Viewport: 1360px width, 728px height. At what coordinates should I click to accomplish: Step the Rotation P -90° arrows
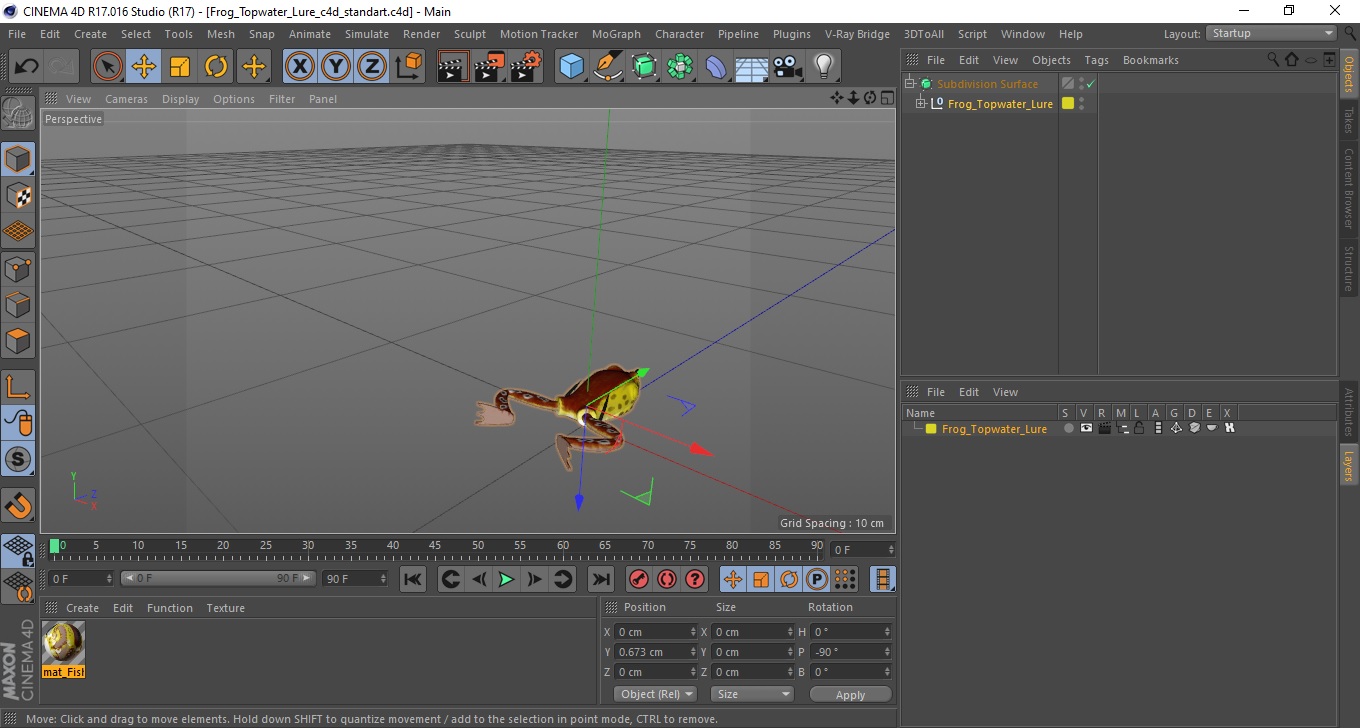pos(886,652)
